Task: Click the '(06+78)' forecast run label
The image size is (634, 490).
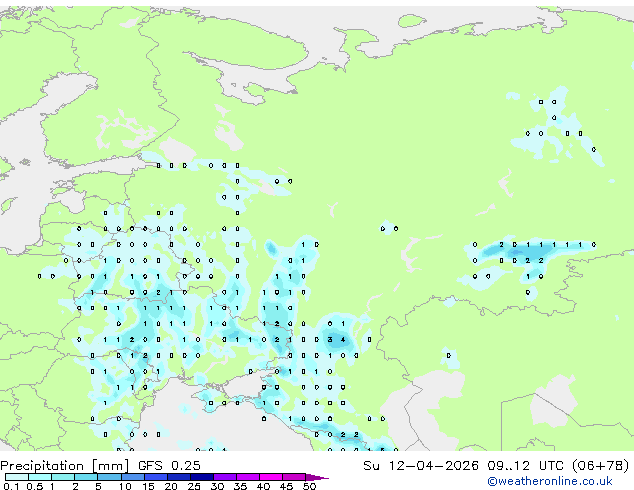Action: 601,466
